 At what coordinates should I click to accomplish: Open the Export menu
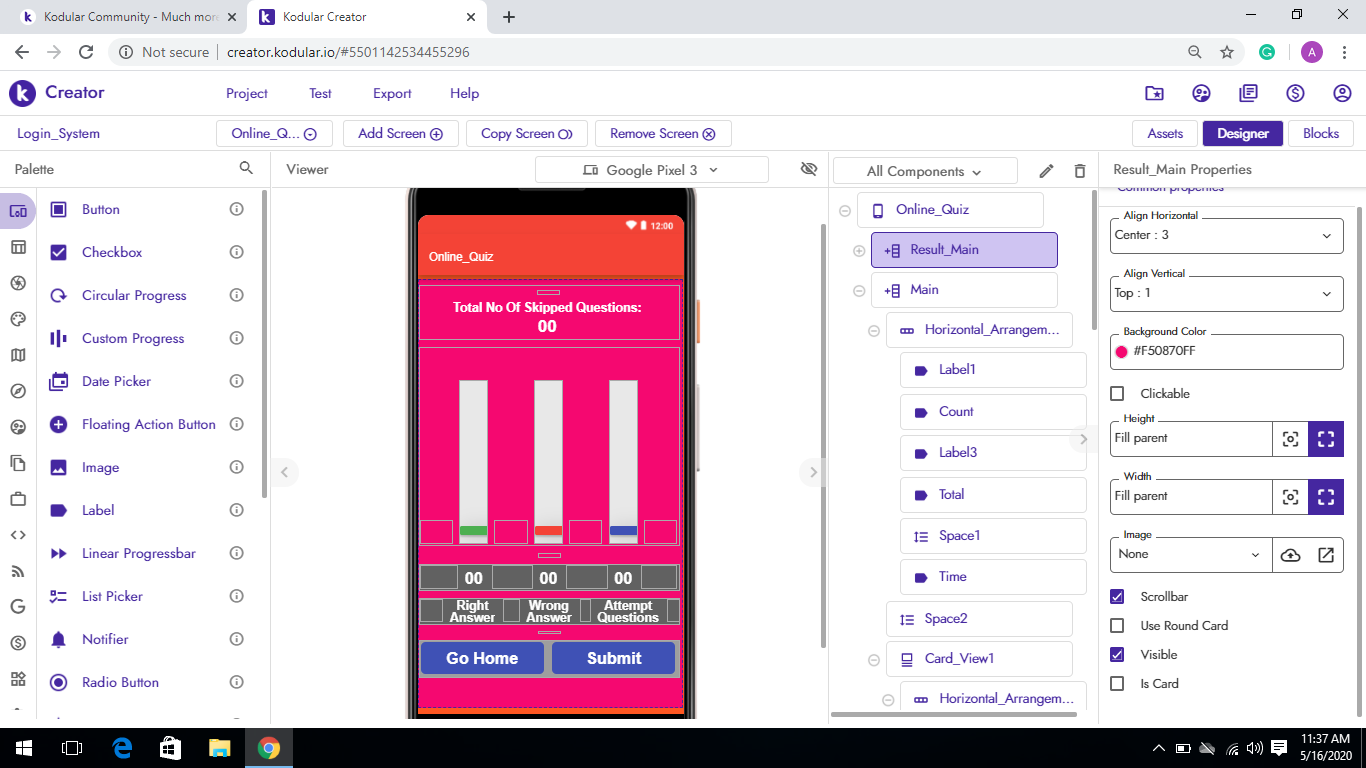pyautogui.click(x=392, y=93)
